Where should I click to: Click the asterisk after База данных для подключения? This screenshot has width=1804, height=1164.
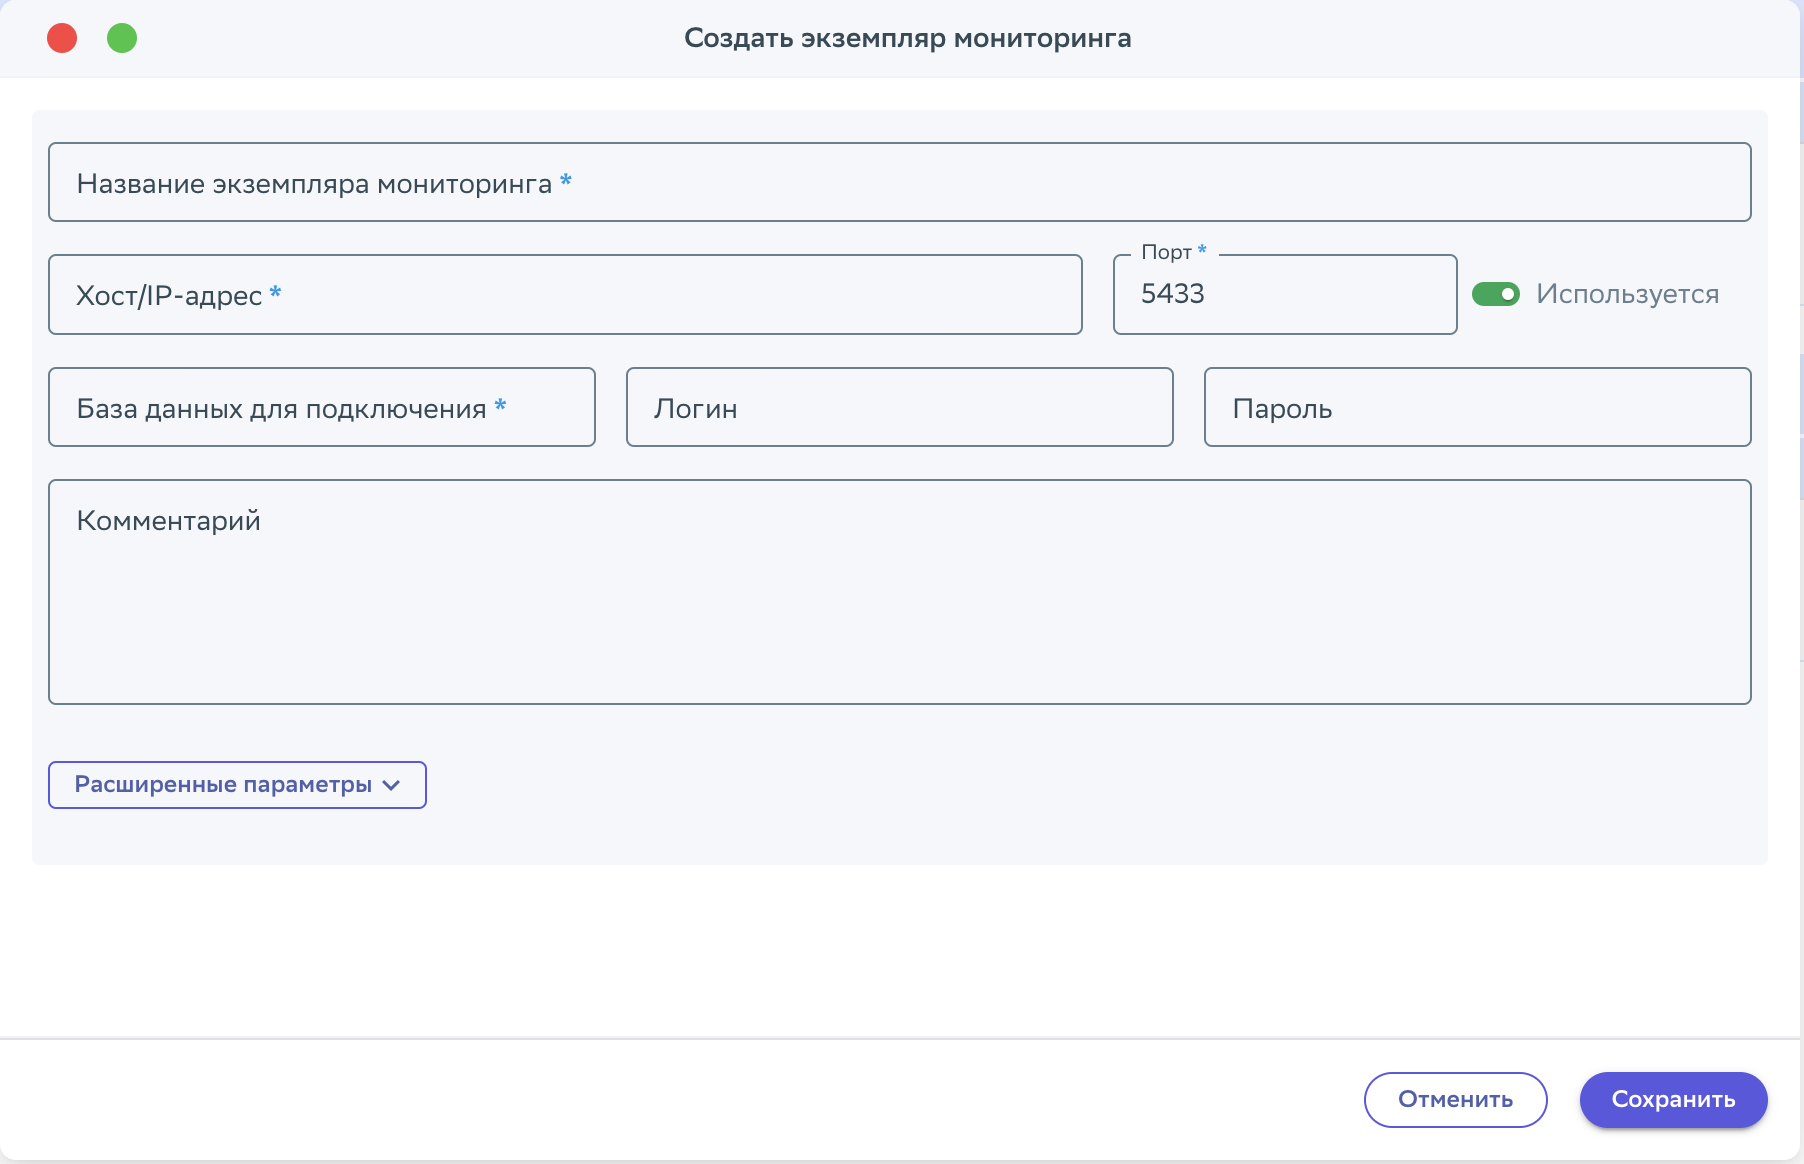tap(500, 405)
